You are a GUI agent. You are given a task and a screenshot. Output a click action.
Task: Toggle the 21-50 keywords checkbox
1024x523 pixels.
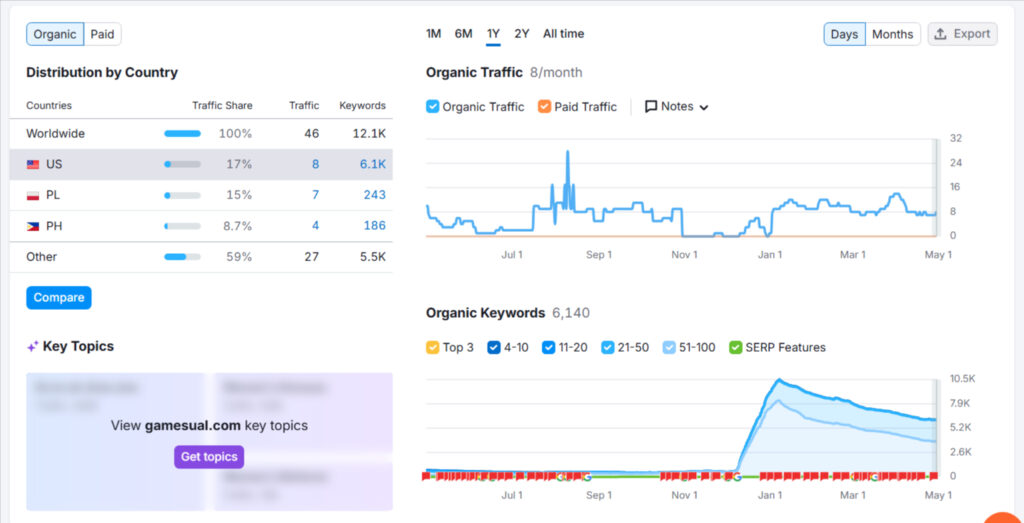point(607,347)
